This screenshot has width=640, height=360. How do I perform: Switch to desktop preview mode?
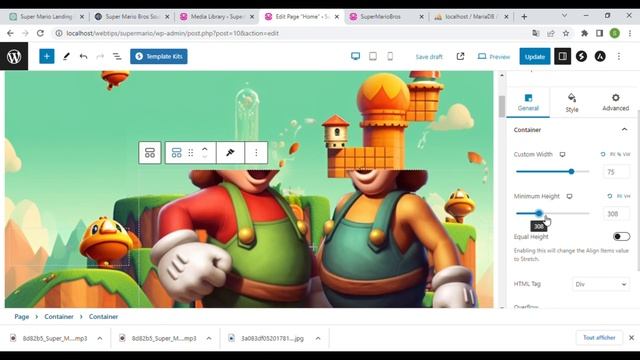point(356,56)
